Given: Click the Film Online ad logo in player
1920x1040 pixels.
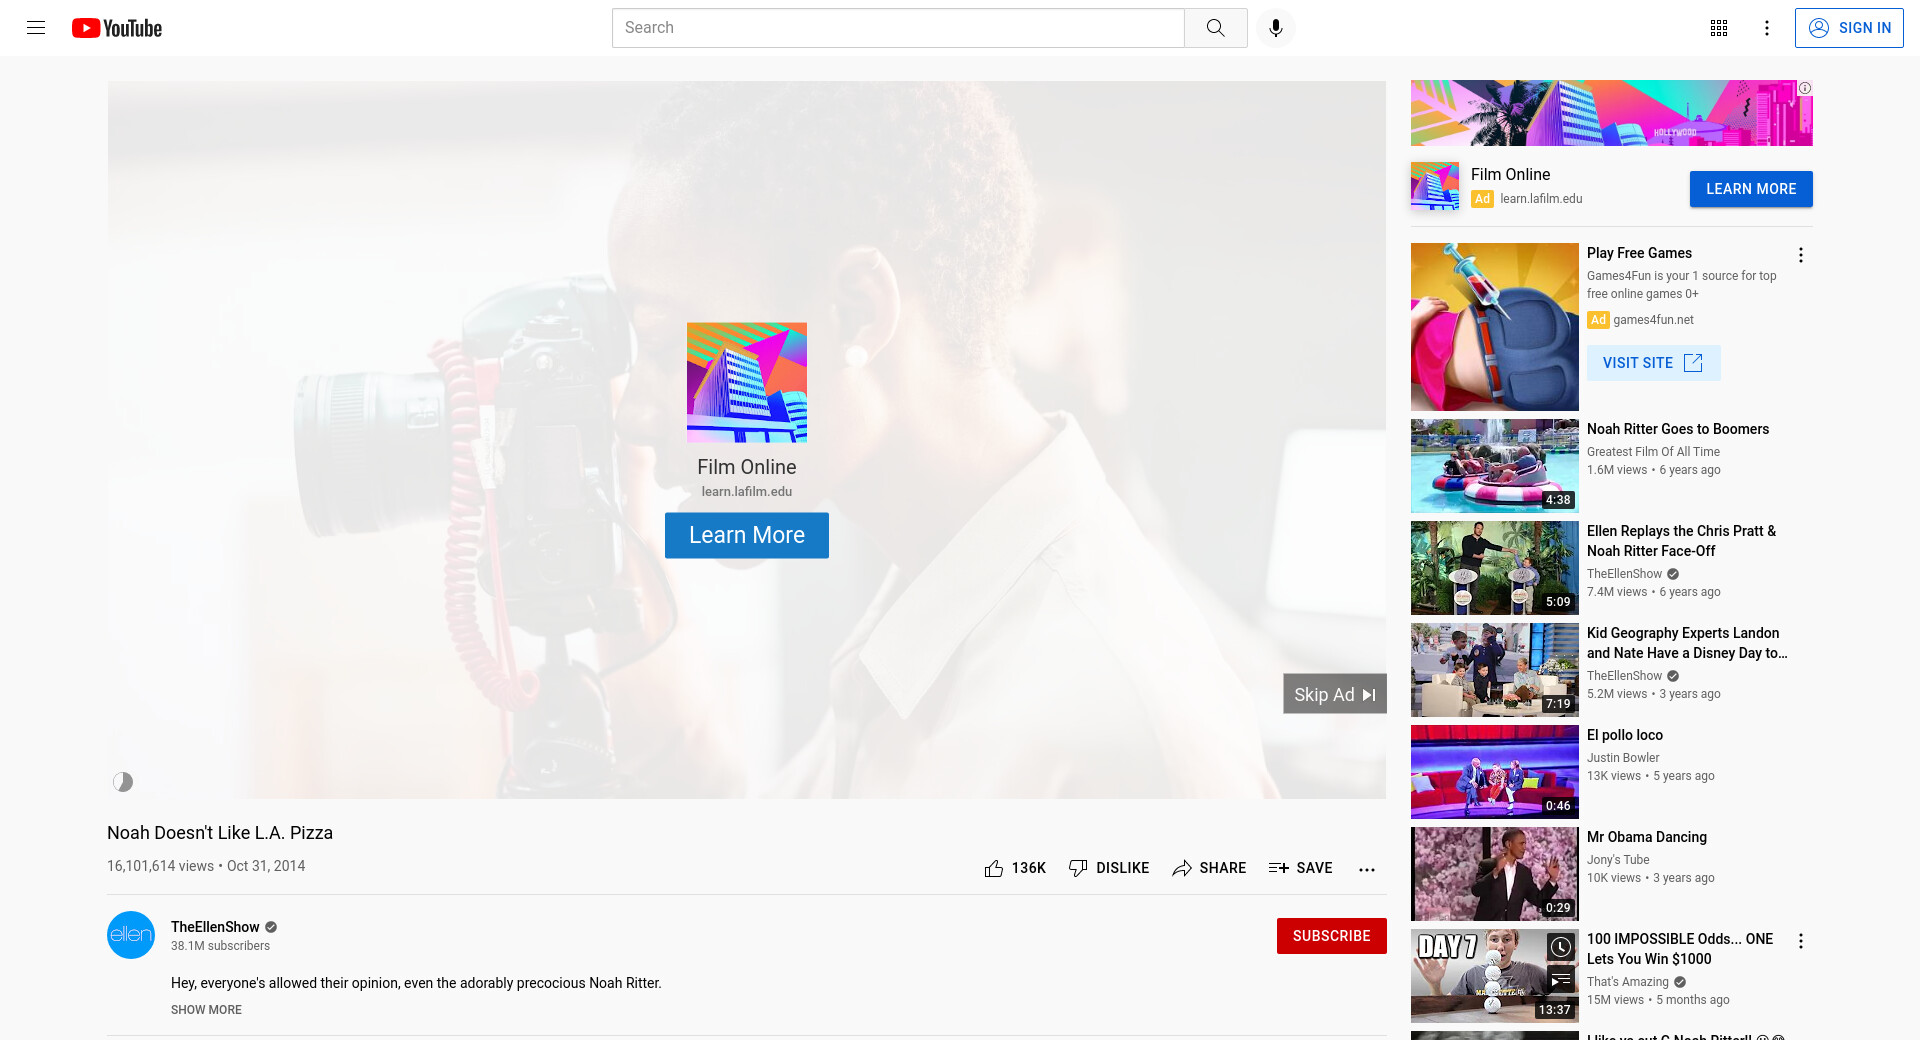Looking at the screenshot, I should pyautogui.click(x=746, y=382).
